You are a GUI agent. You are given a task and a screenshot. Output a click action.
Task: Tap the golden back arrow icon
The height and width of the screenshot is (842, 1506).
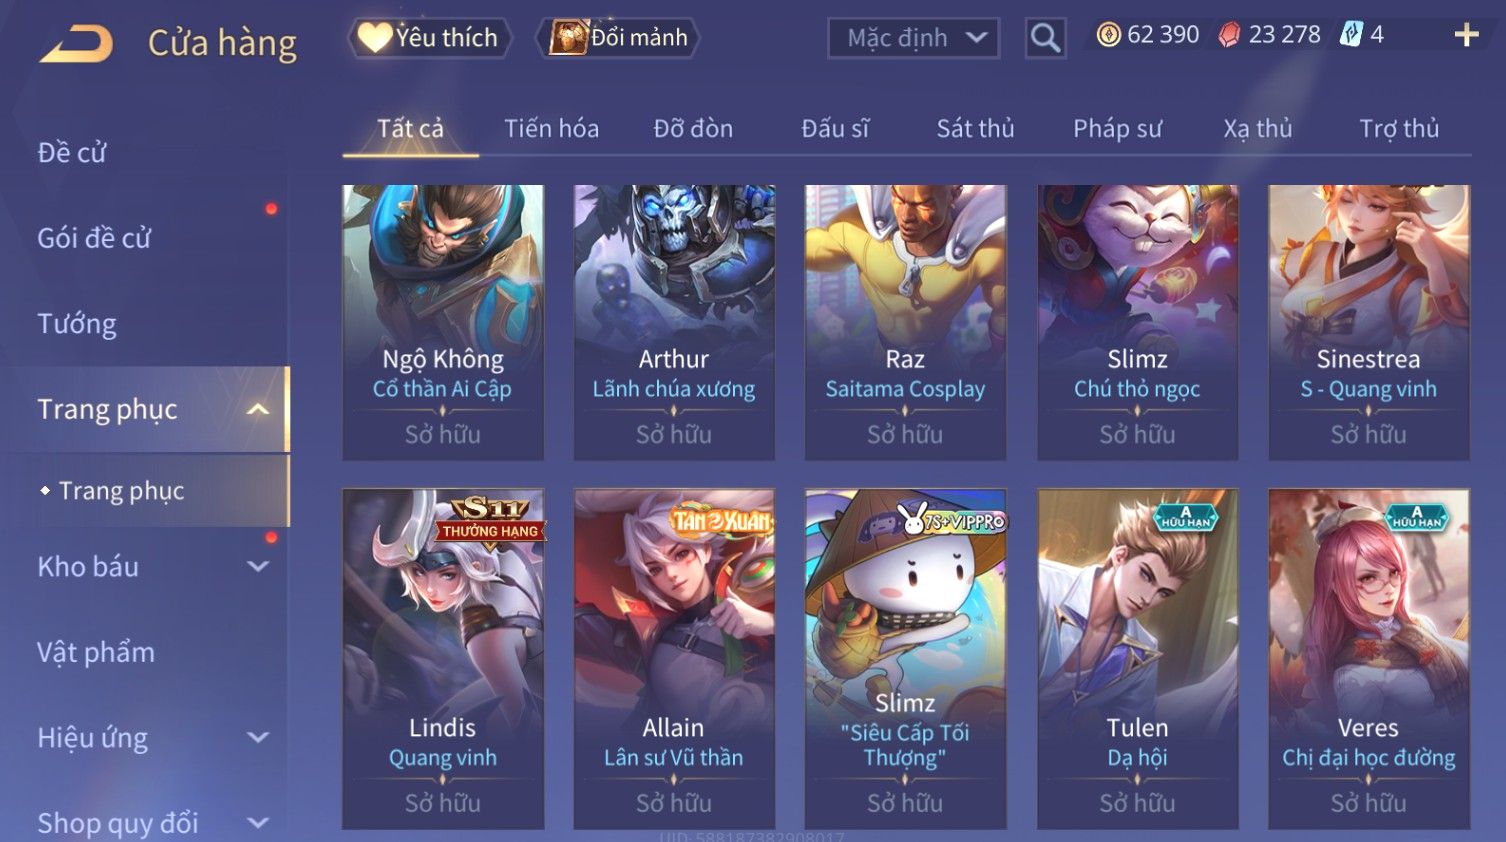click(76, 44)
